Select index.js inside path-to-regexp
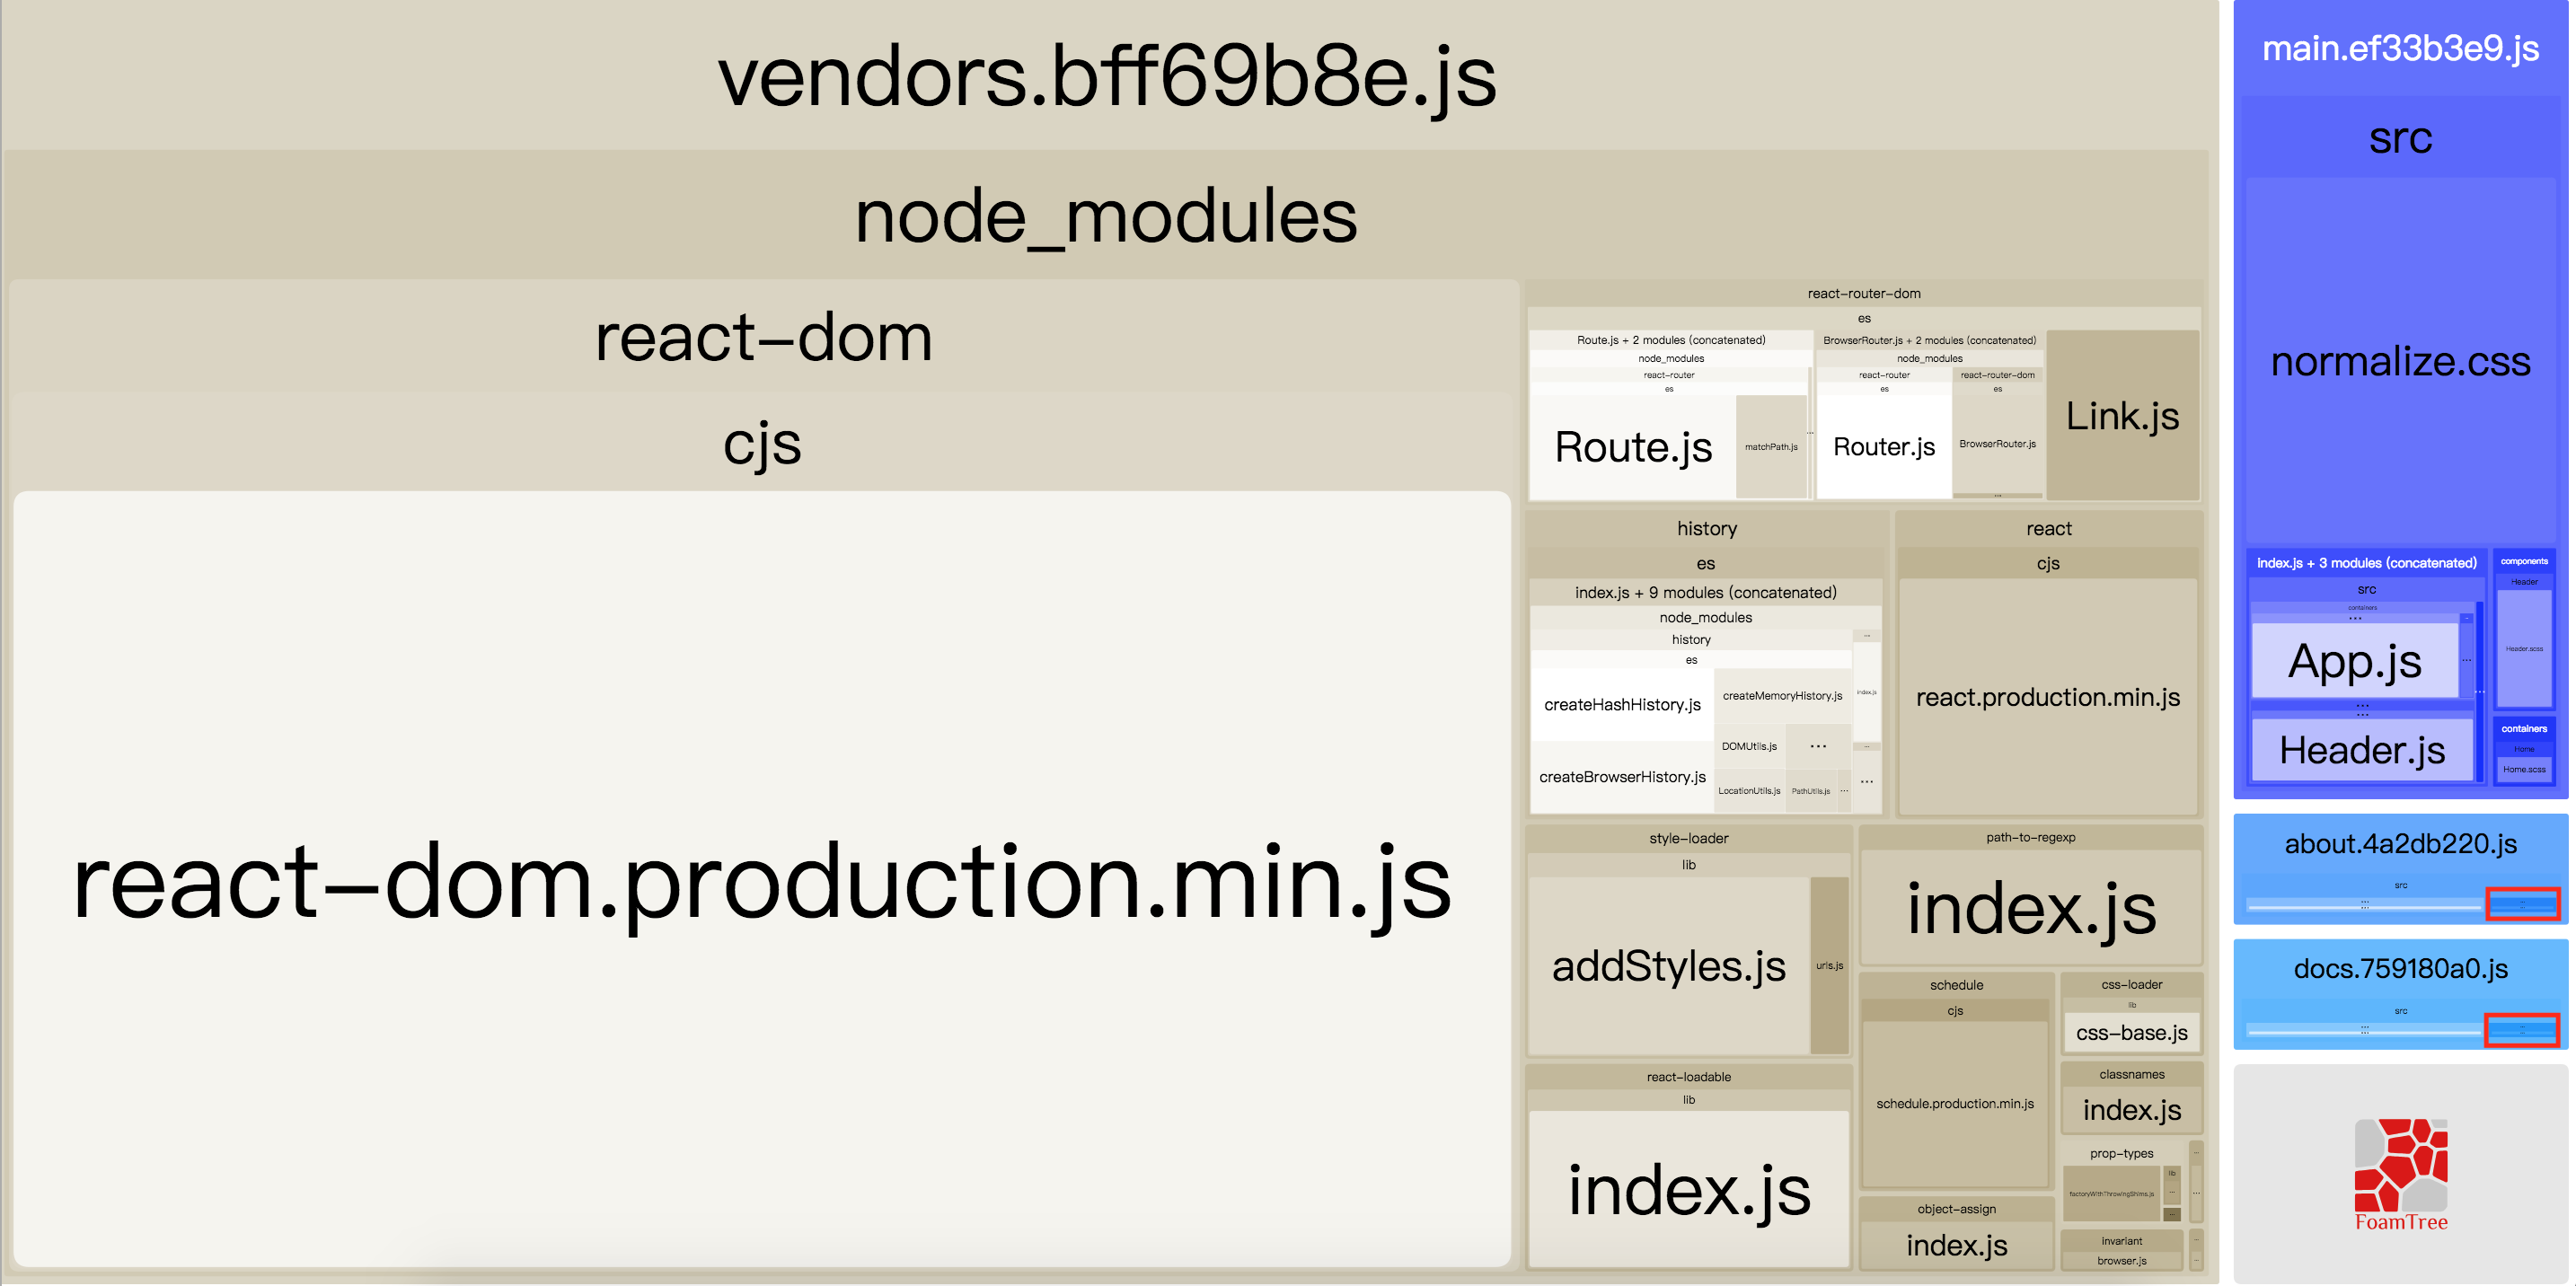This screenshot has width=2576, height=1286. tap(2031, 908)
